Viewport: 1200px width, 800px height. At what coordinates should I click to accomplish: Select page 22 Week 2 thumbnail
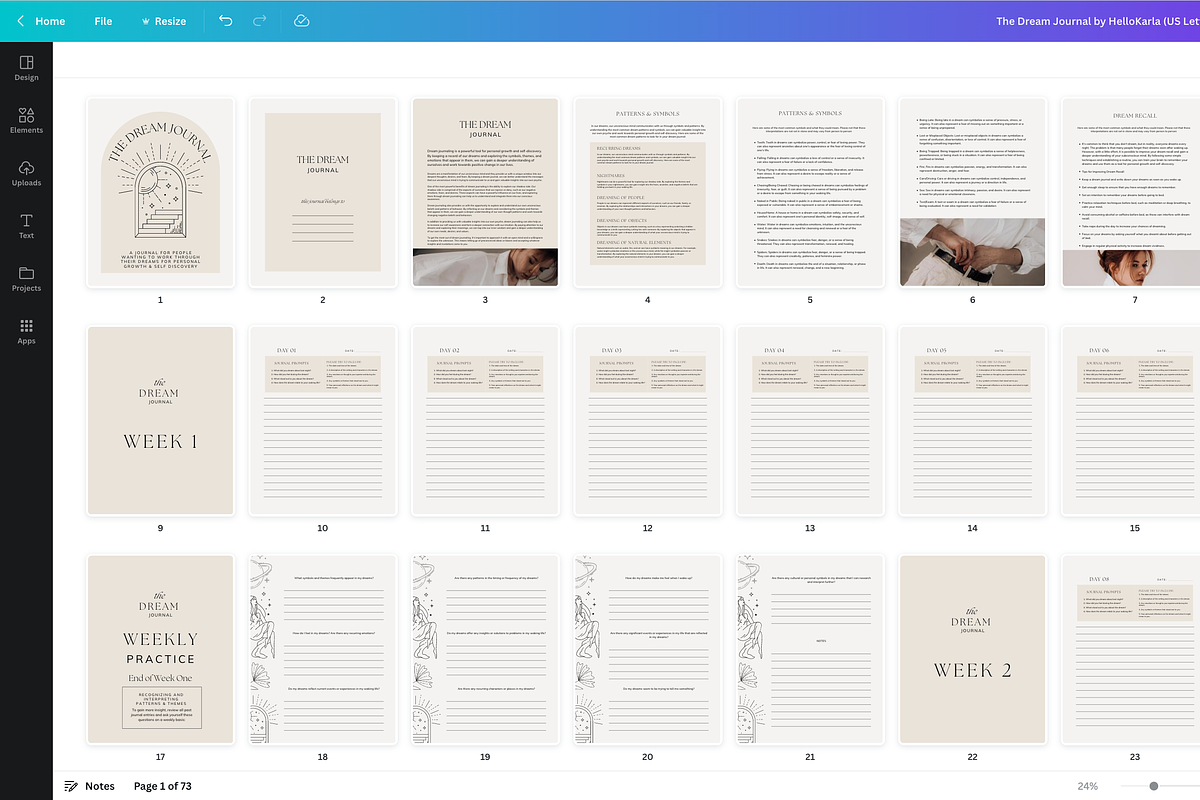coord(973,649)
